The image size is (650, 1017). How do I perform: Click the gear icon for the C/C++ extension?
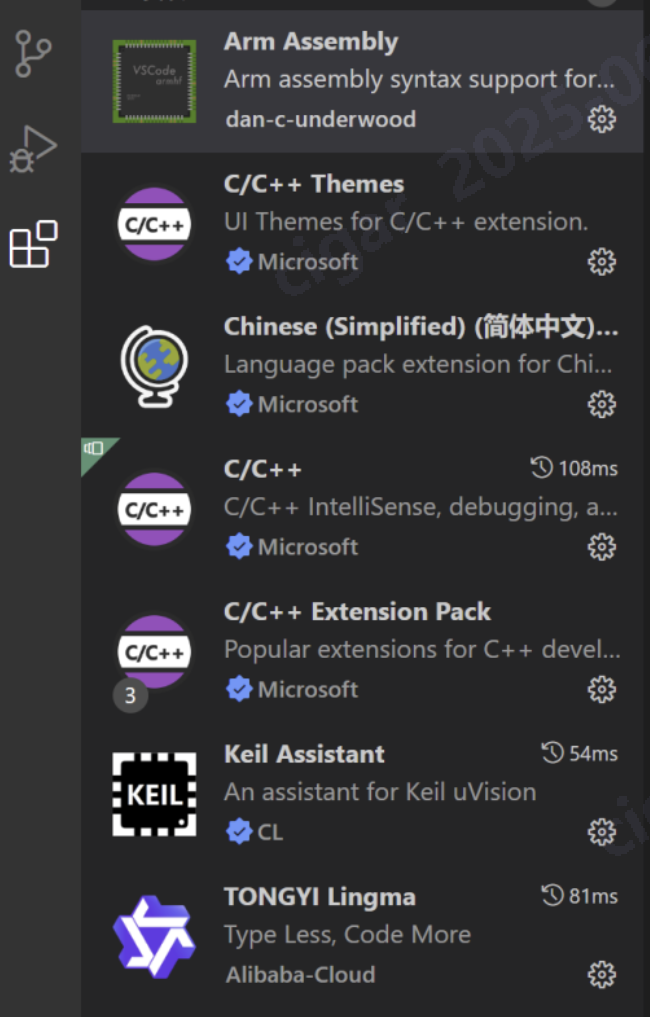point(601,547)
